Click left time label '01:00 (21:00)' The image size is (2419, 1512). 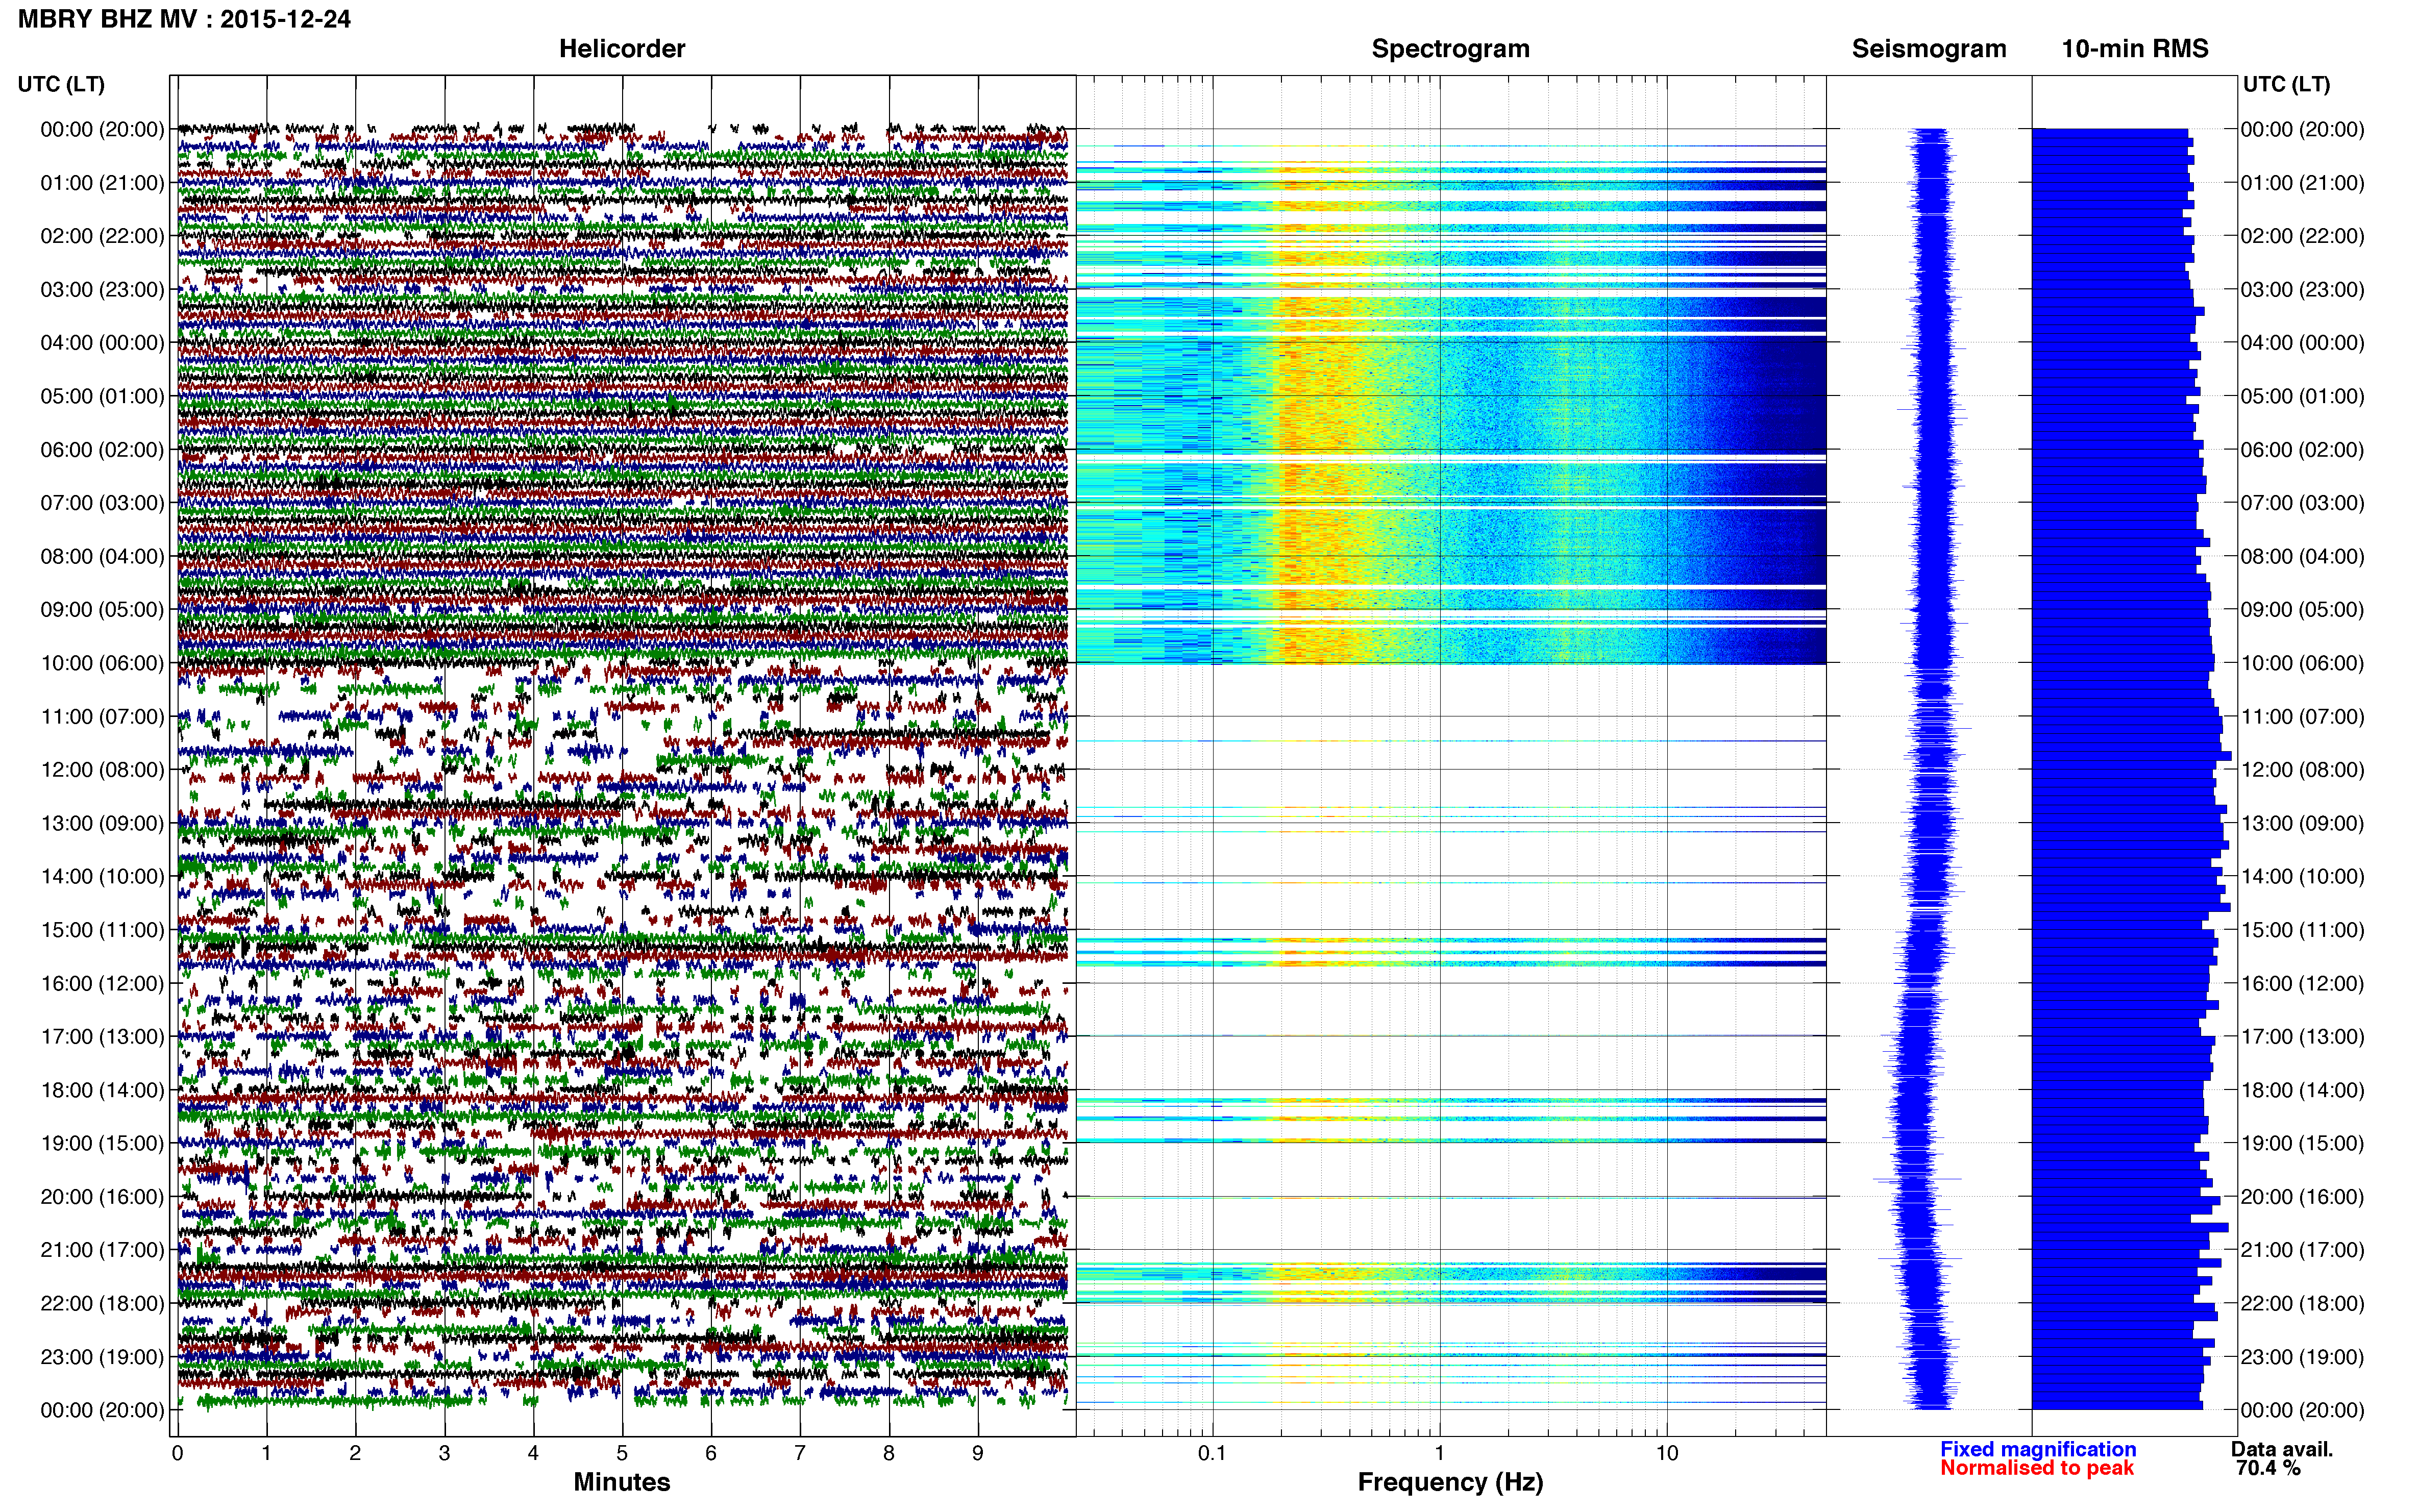[102, 183]
